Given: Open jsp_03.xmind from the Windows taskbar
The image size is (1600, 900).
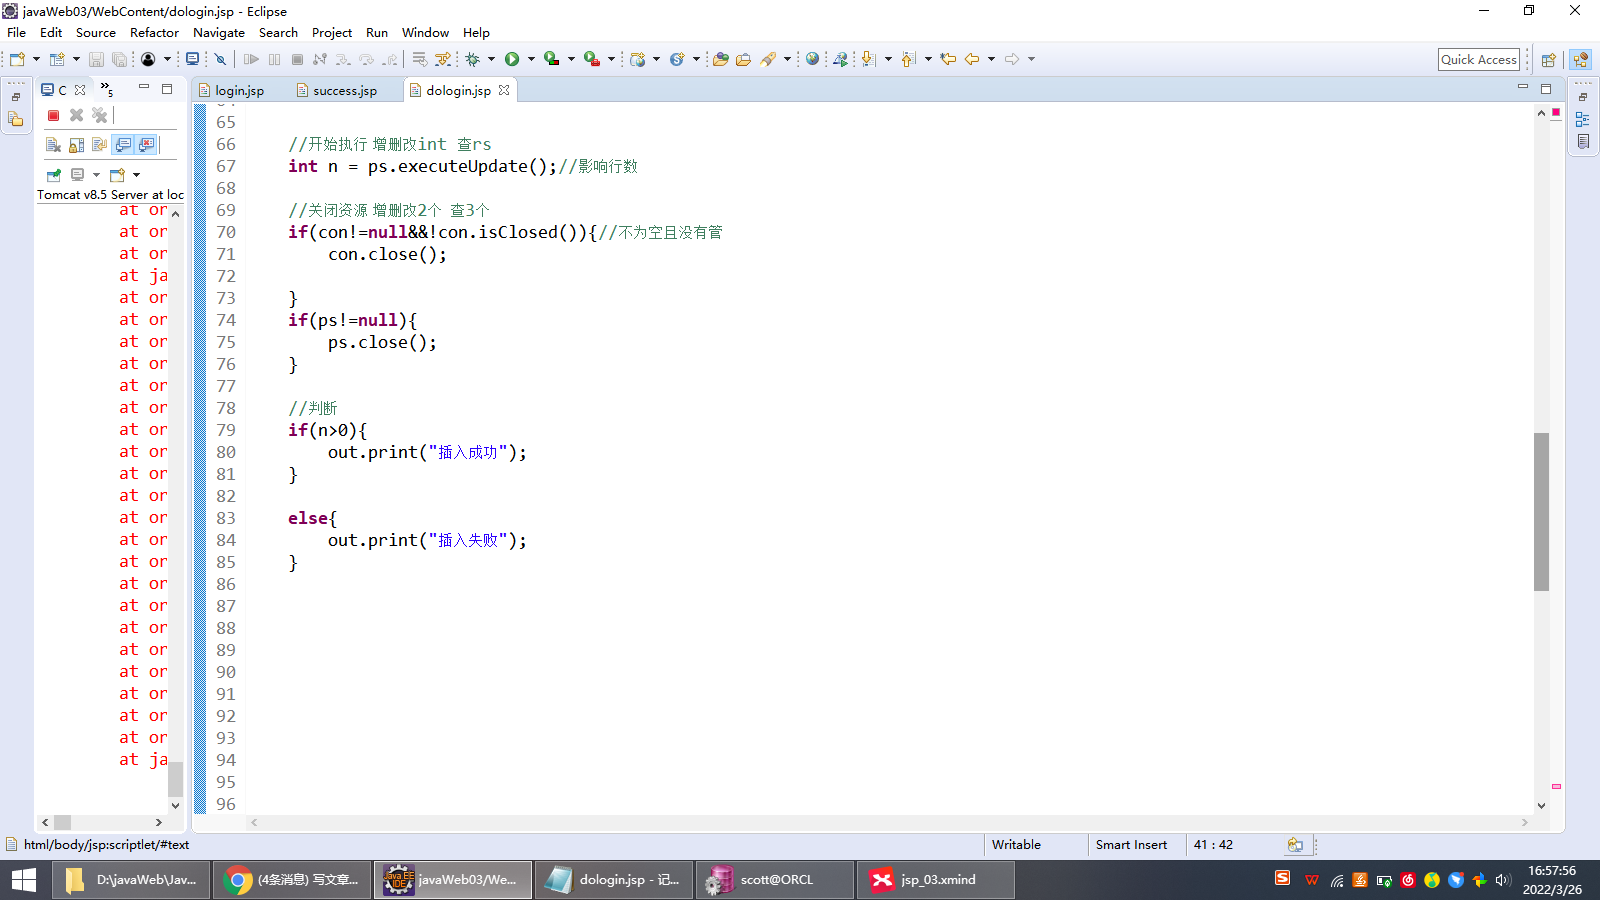Looking at the screenshot, I should 936,880.
